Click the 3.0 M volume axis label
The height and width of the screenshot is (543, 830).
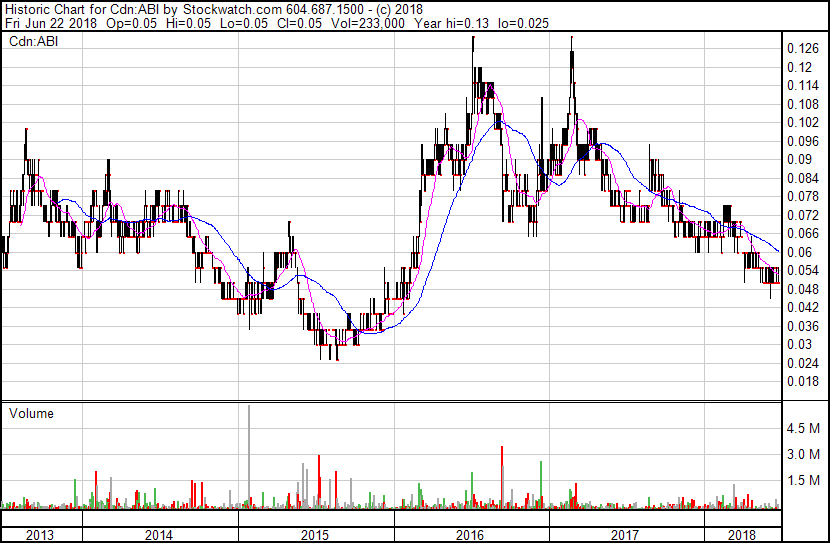[803, 455]
